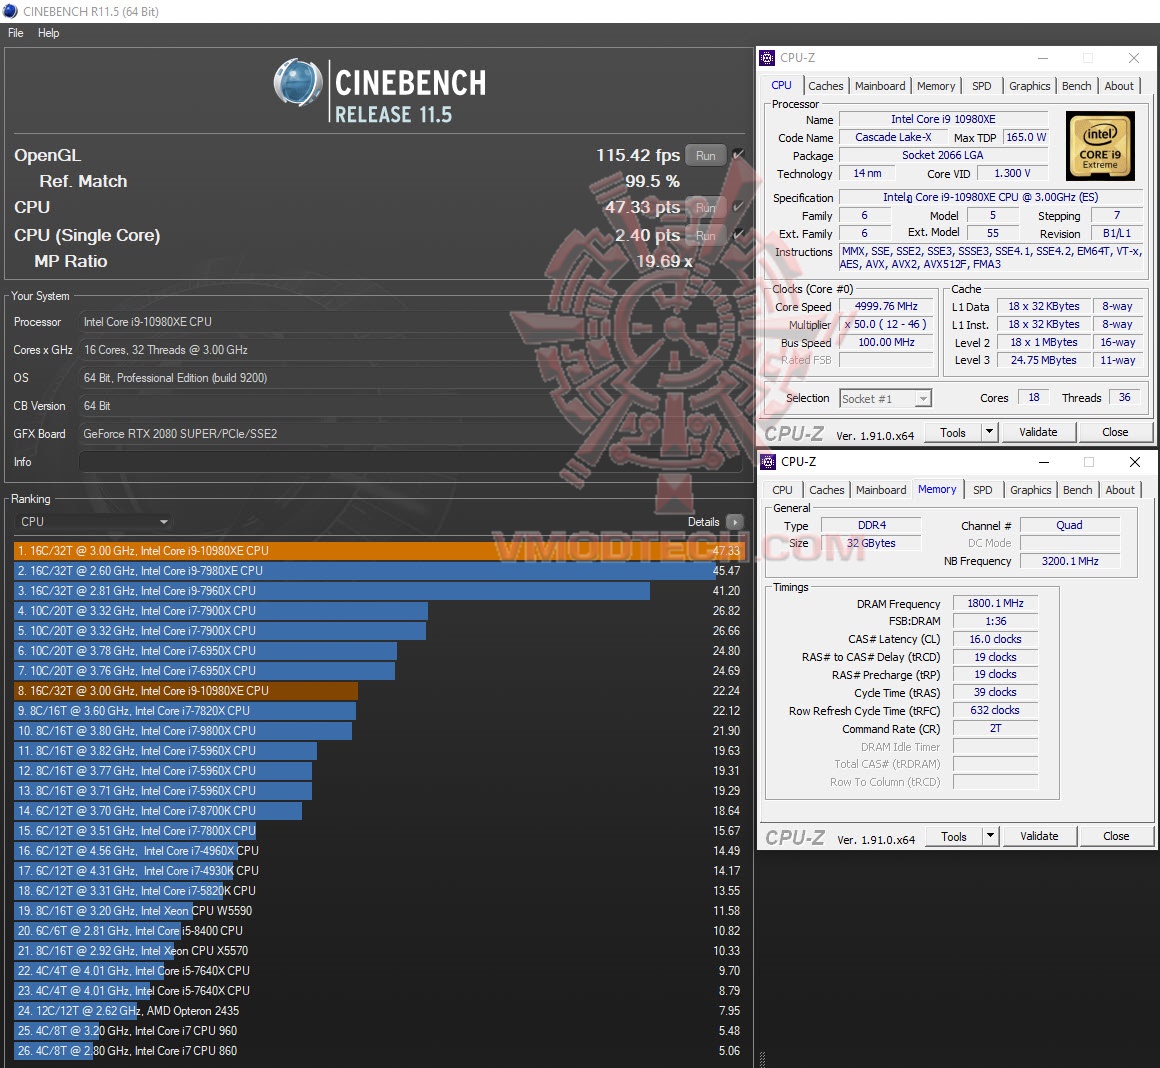Switch to Caches tab in upper CPU-Z

pyautogui.click(x=826, y=86)
